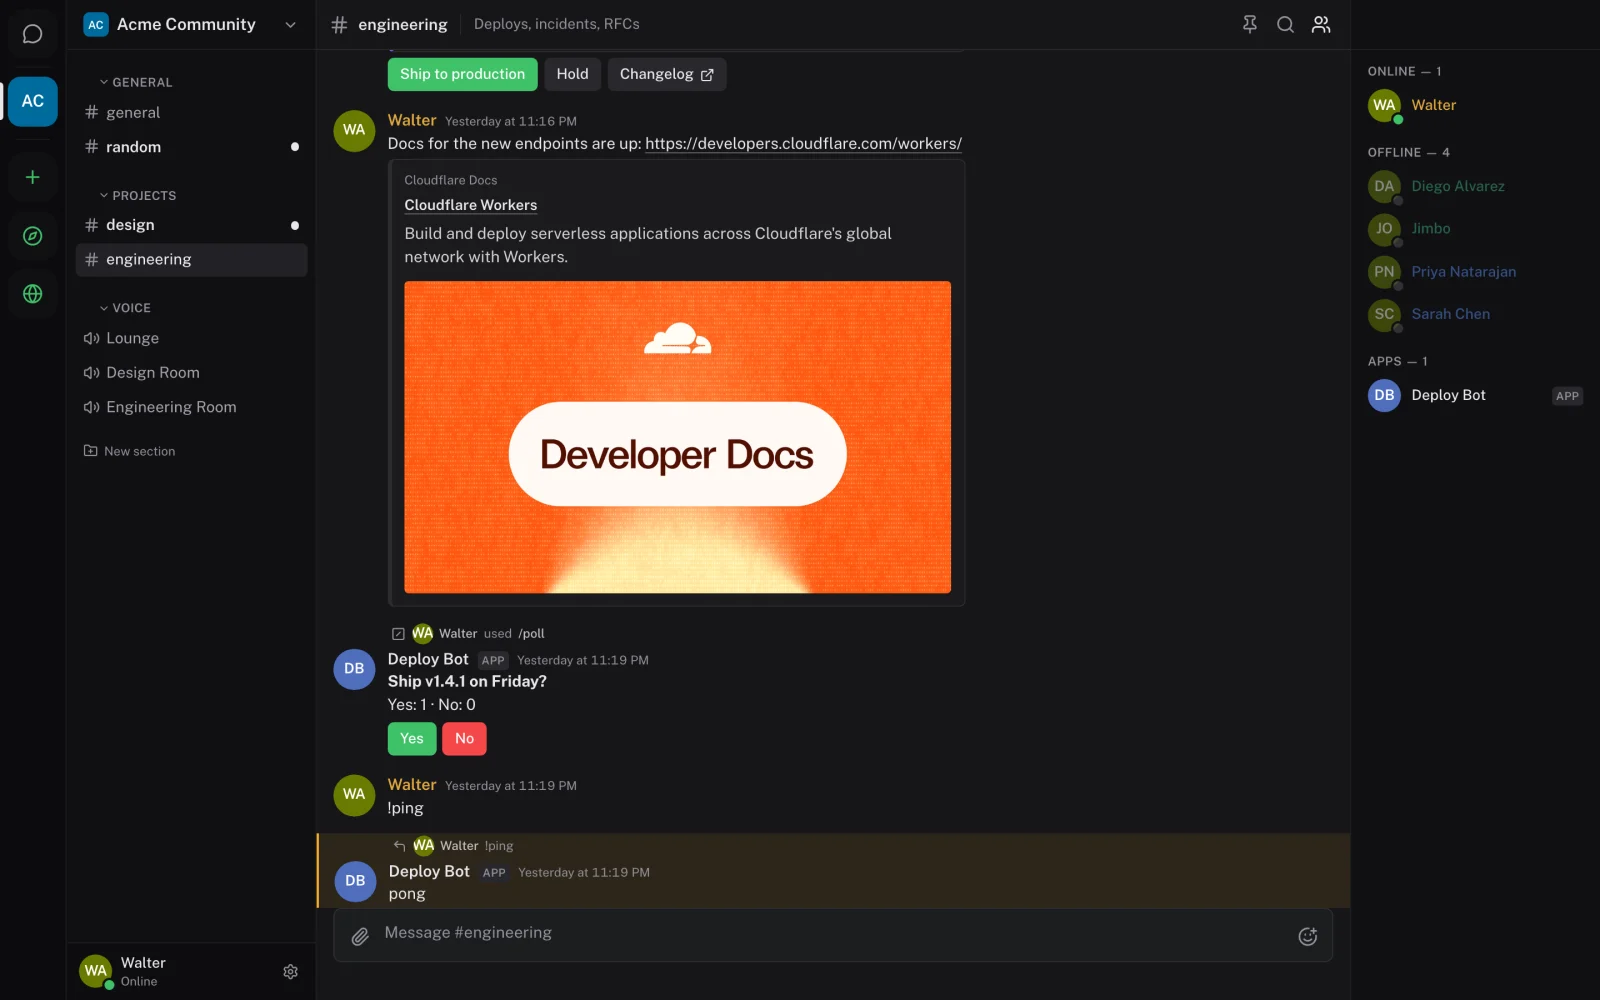Click the Developer Docs embed image
This screenshot has width=1600, height=1000.
coord(677,437)
